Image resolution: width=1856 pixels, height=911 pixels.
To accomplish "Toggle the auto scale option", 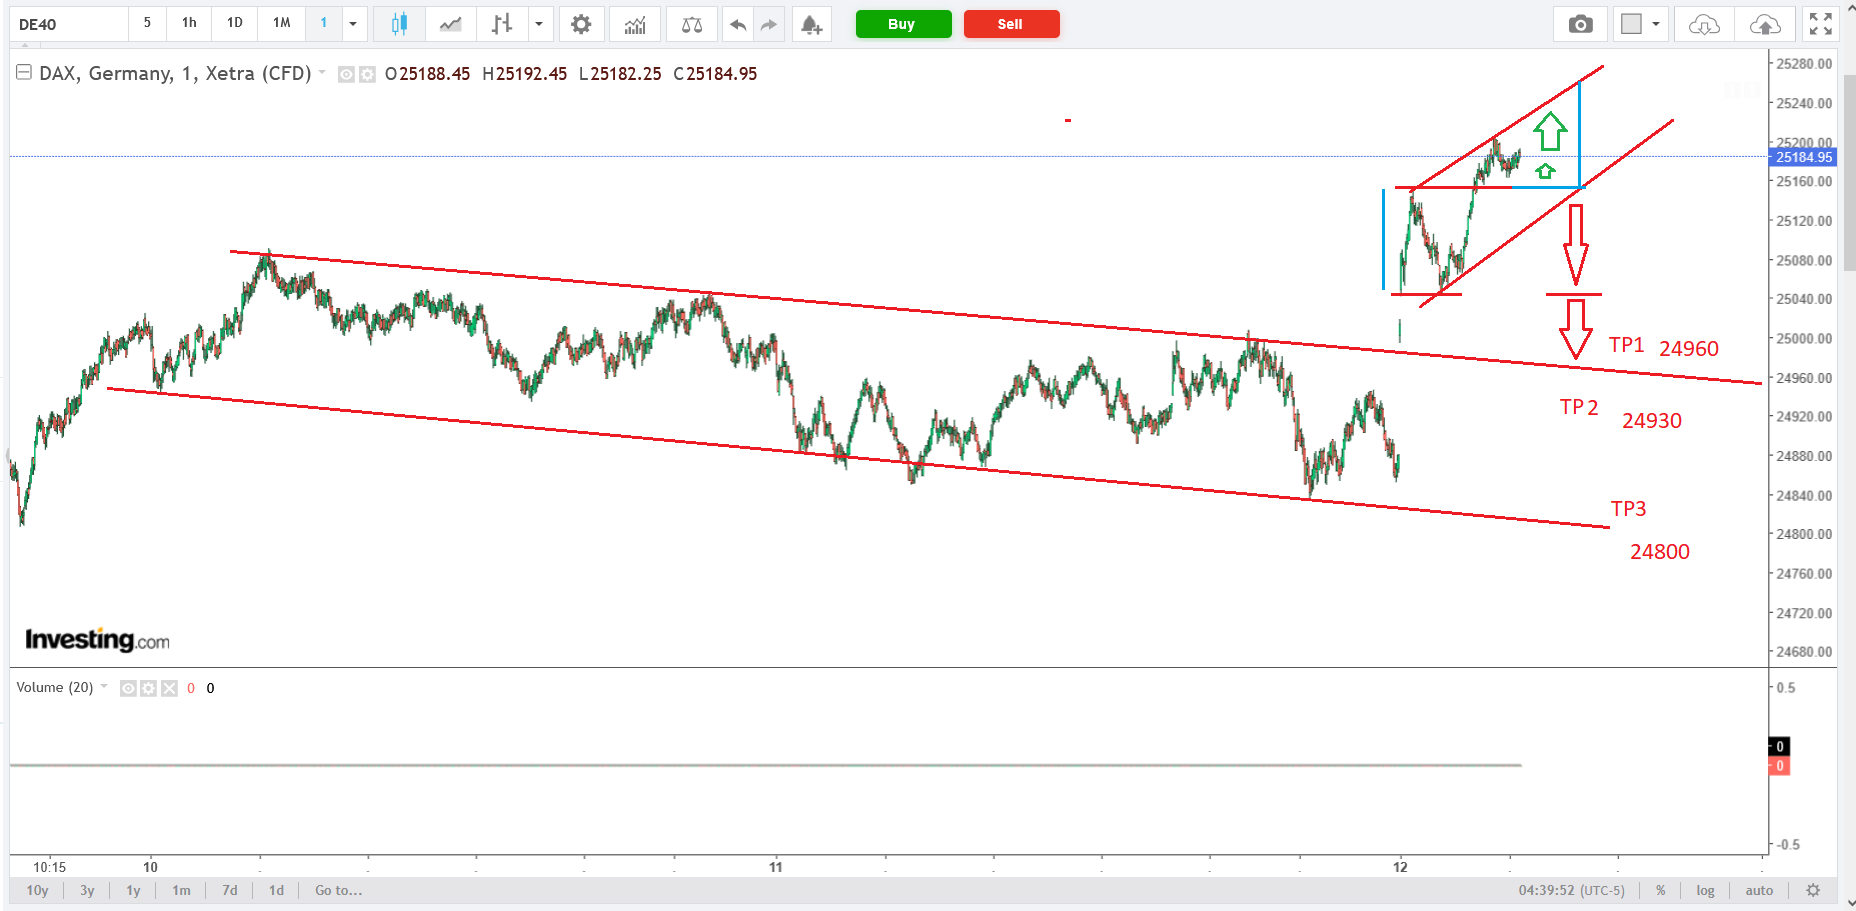I will pyautogui.click(x=1759, y=890).
